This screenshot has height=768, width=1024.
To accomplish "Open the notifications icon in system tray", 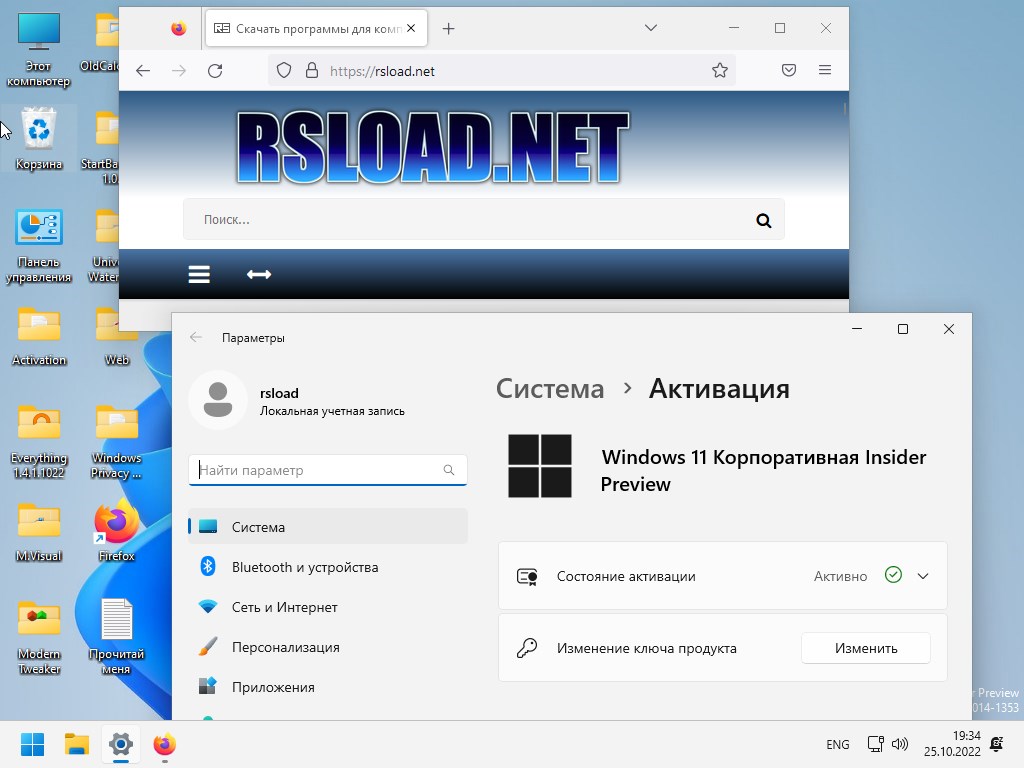I will click(x=997, y=744).
